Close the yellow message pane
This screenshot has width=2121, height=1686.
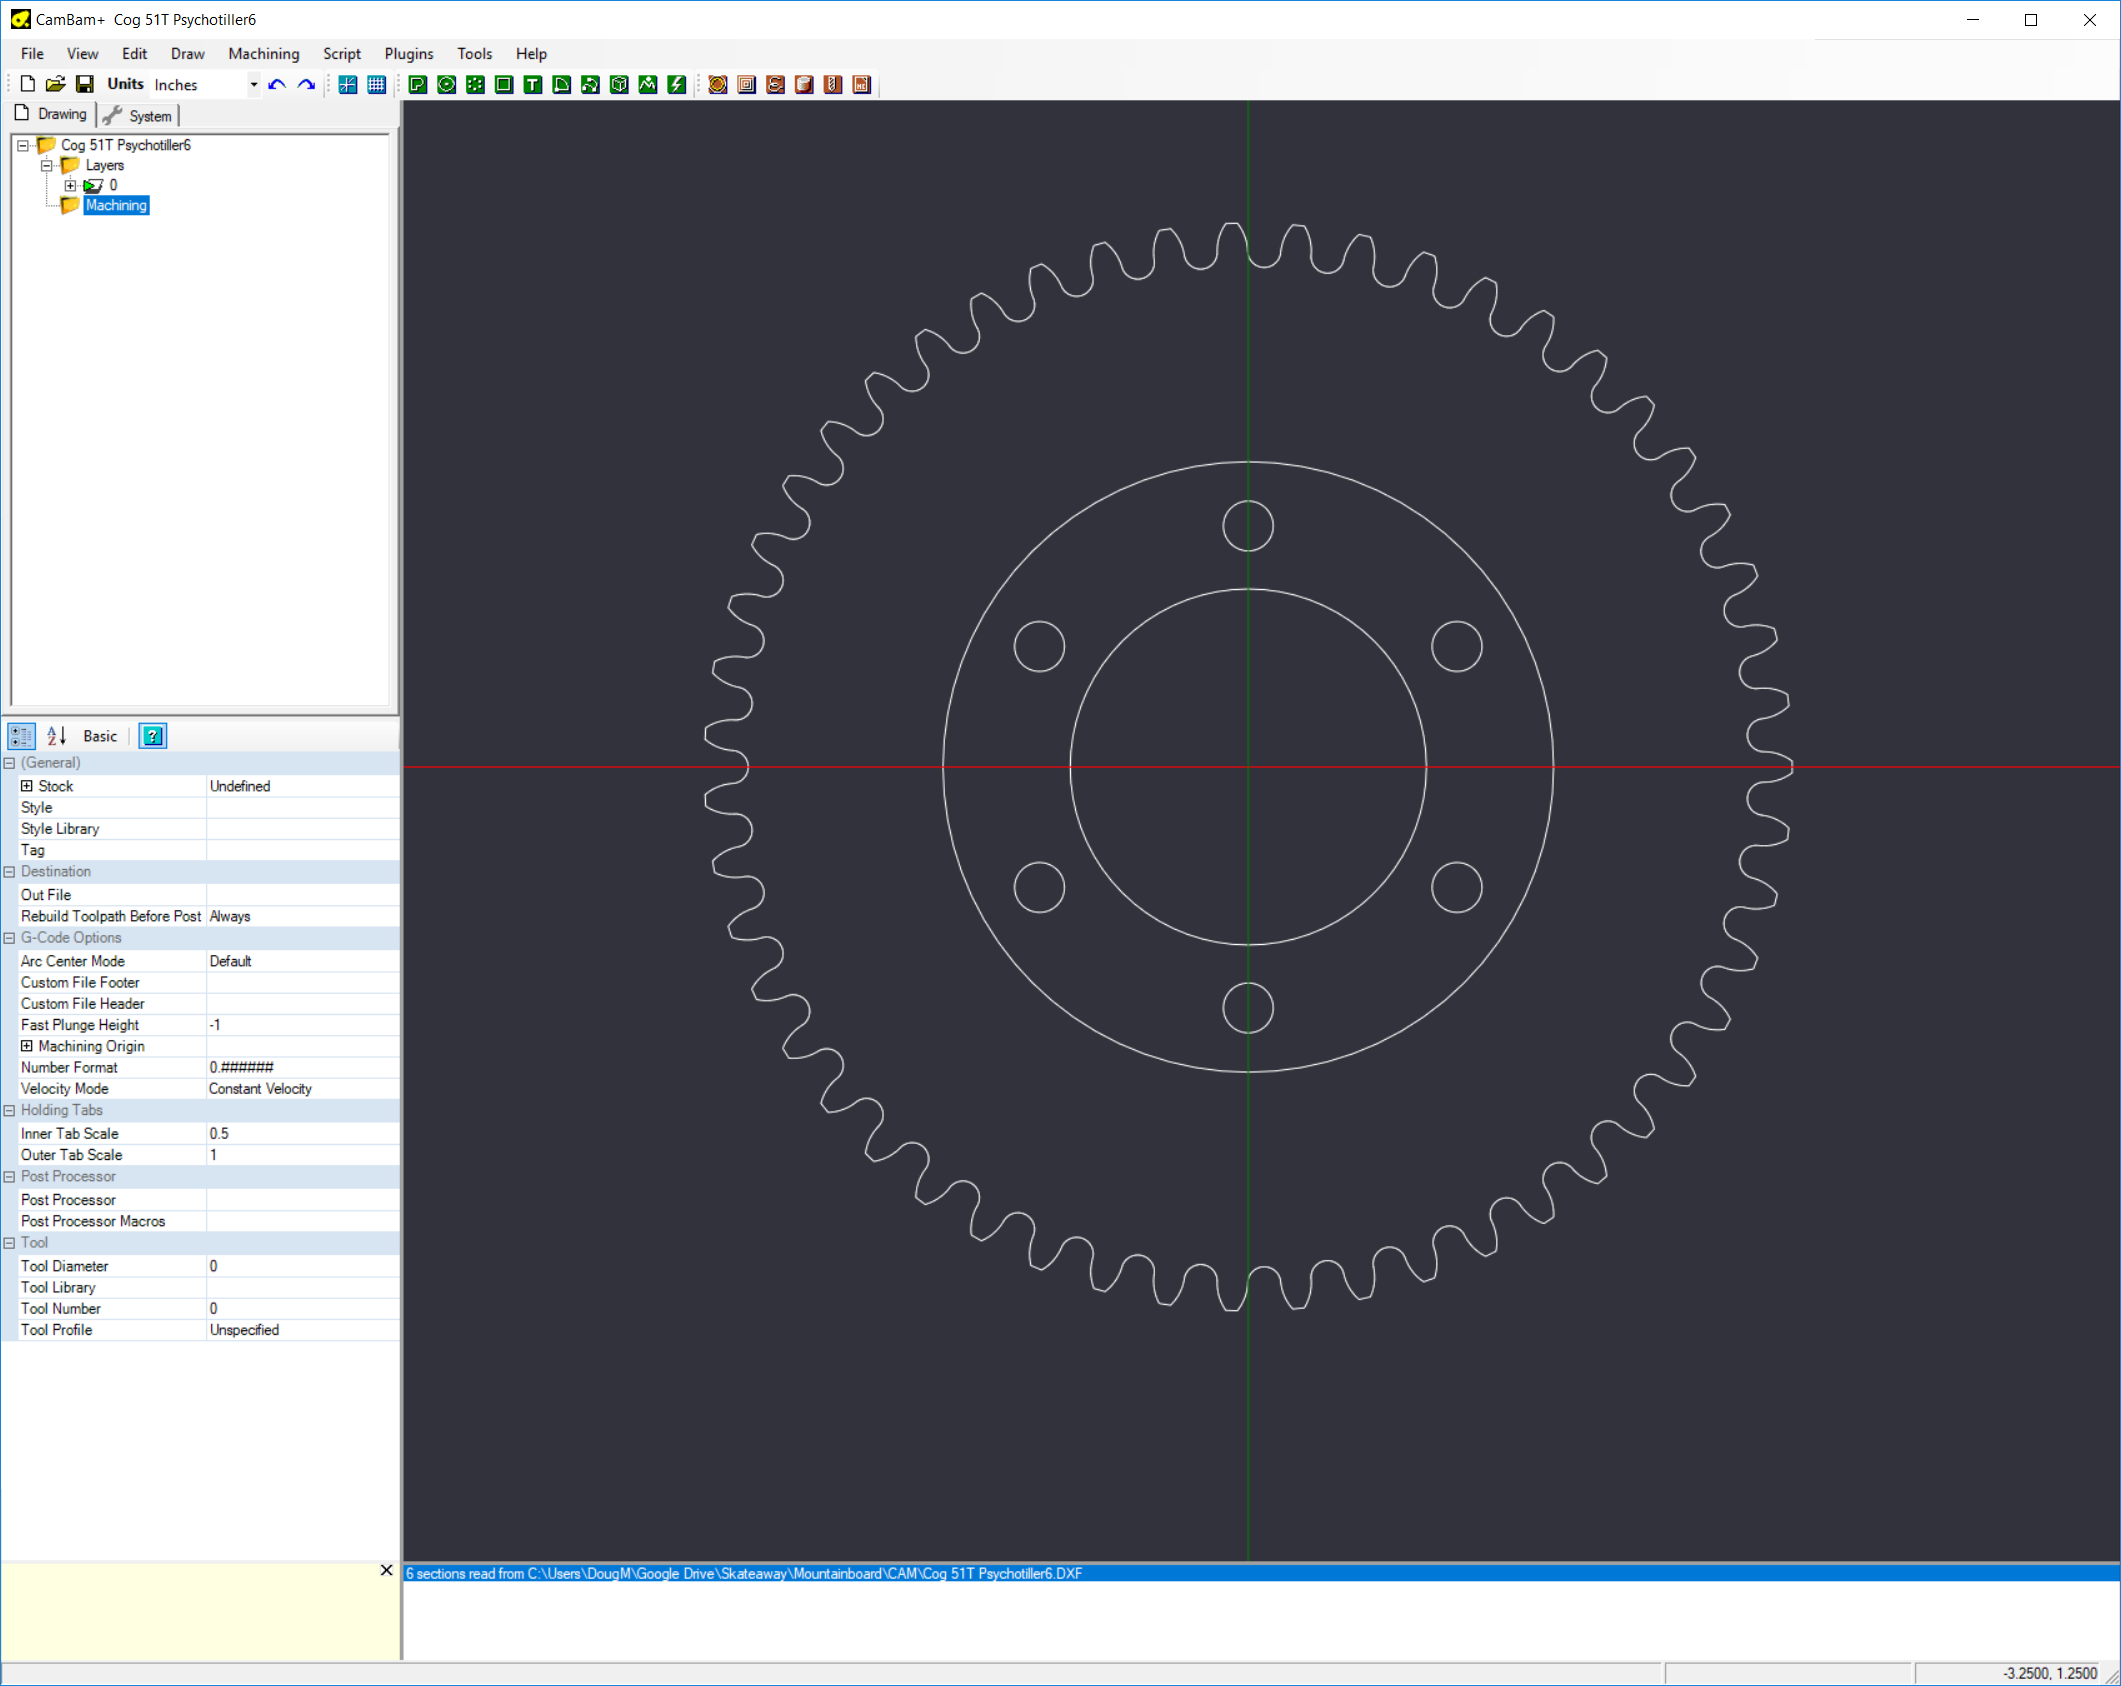pyautogui.click(x=386, y=1570)
